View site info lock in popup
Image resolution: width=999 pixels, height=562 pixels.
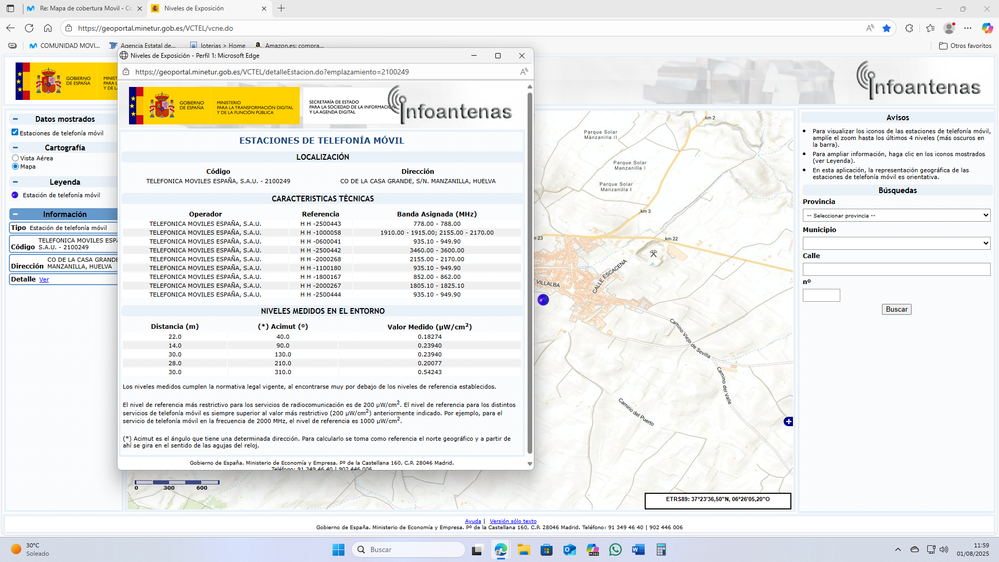(126, 72)
